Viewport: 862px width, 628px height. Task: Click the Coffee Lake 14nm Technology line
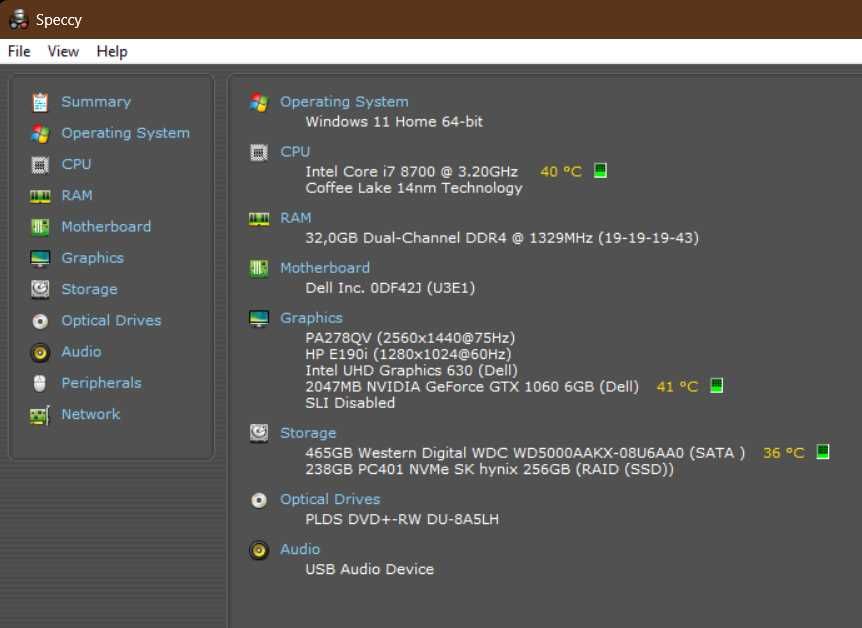pyautogui.click(x=414, y=188)
